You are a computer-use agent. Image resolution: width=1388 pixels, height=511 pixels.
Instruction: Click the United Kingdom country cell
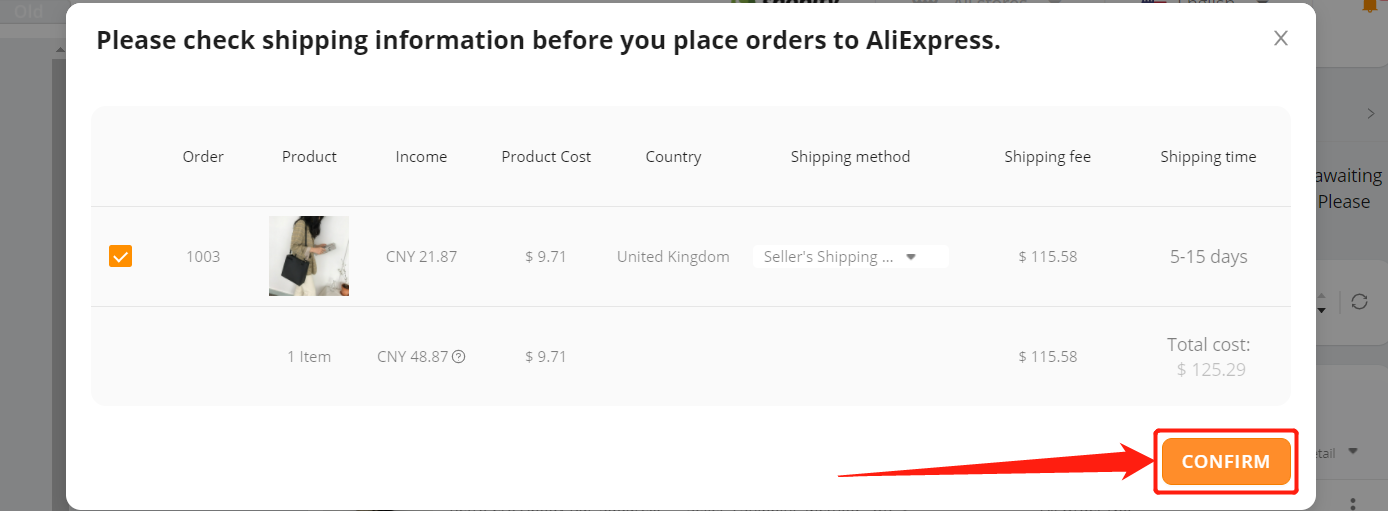(x=673, y=256)
